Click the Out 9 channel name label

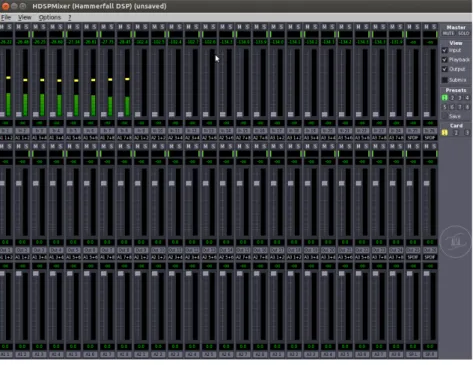click(141, 250)
